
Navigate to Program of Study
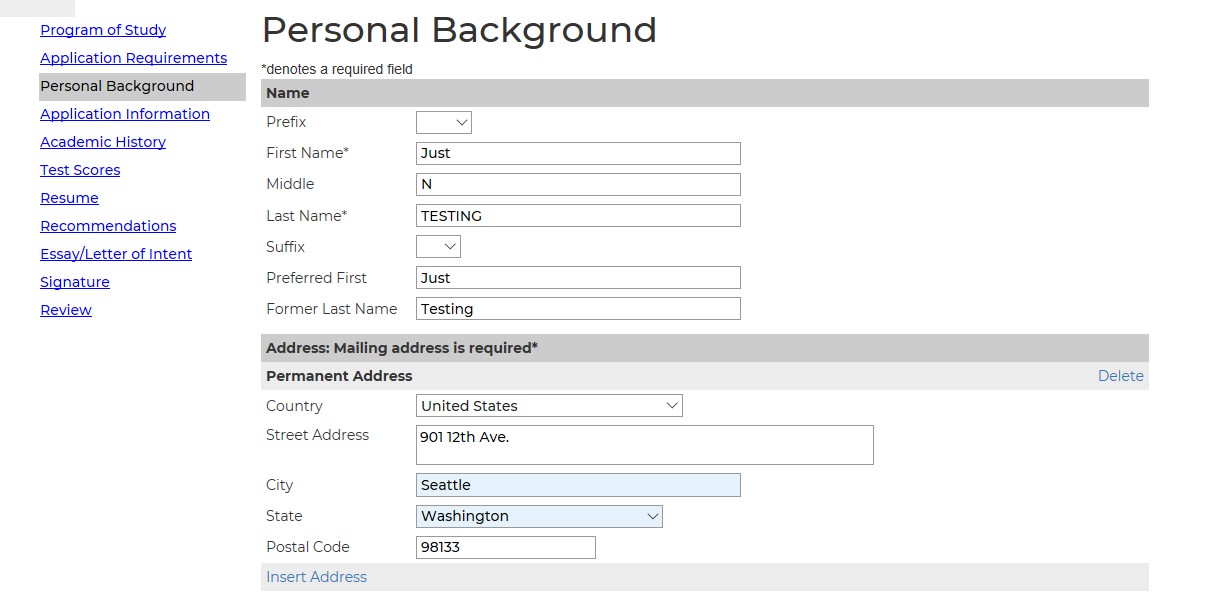(102, 30)
